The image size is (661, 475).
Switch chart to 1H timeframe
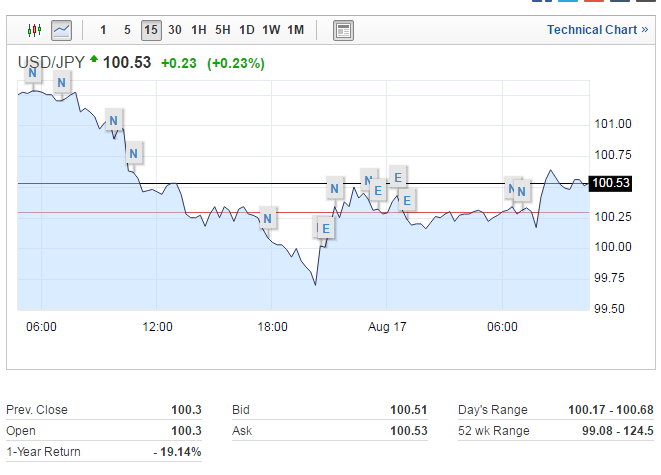(199, 30)
